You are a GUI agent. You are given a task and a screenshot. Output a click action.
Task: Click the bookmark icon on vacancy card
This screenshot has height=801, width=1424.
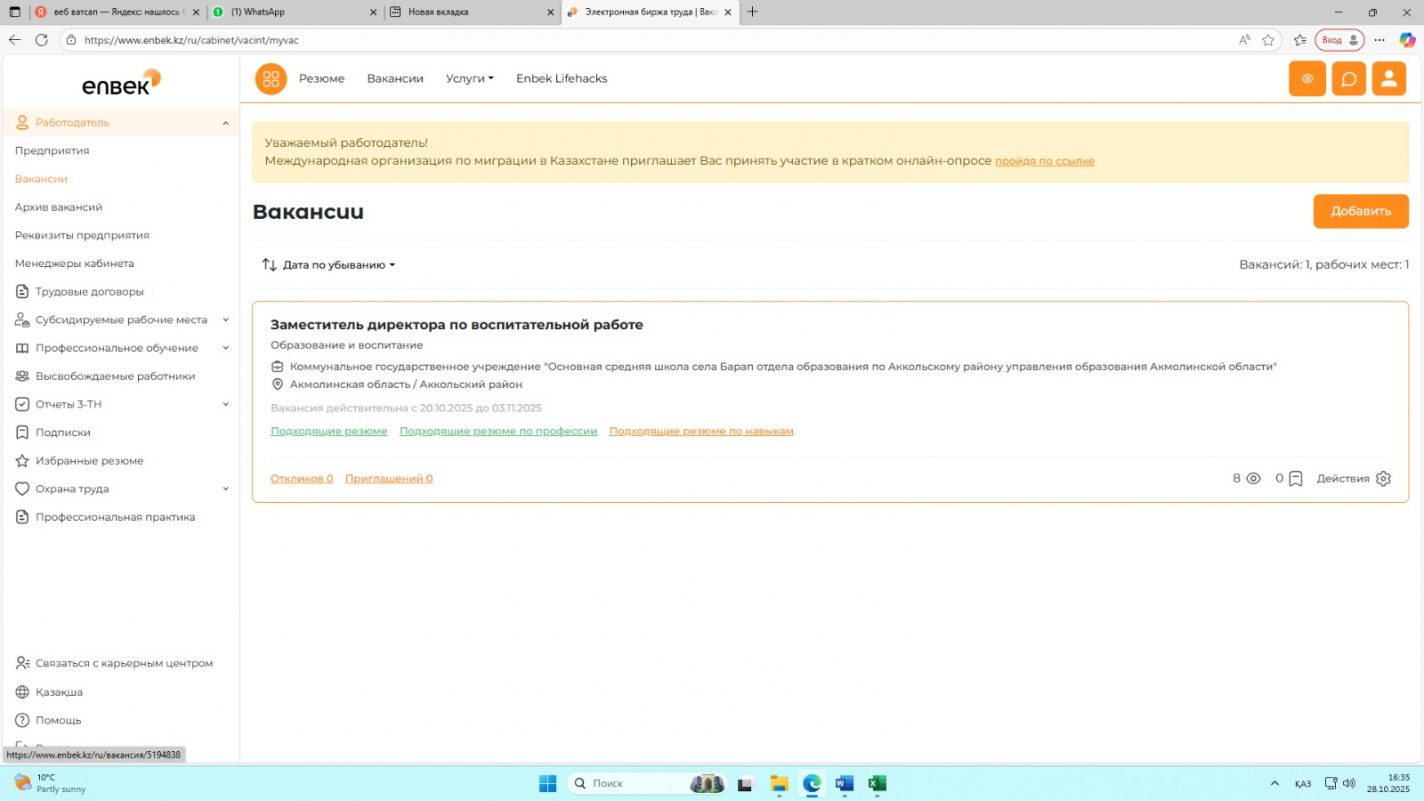coord(1295,479)
